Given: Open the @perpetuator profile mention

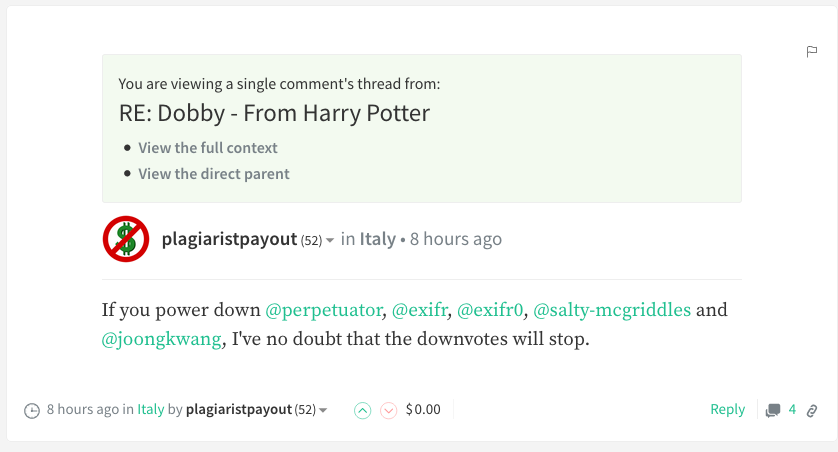Looking at the screenshot, I should click(324, 309).
